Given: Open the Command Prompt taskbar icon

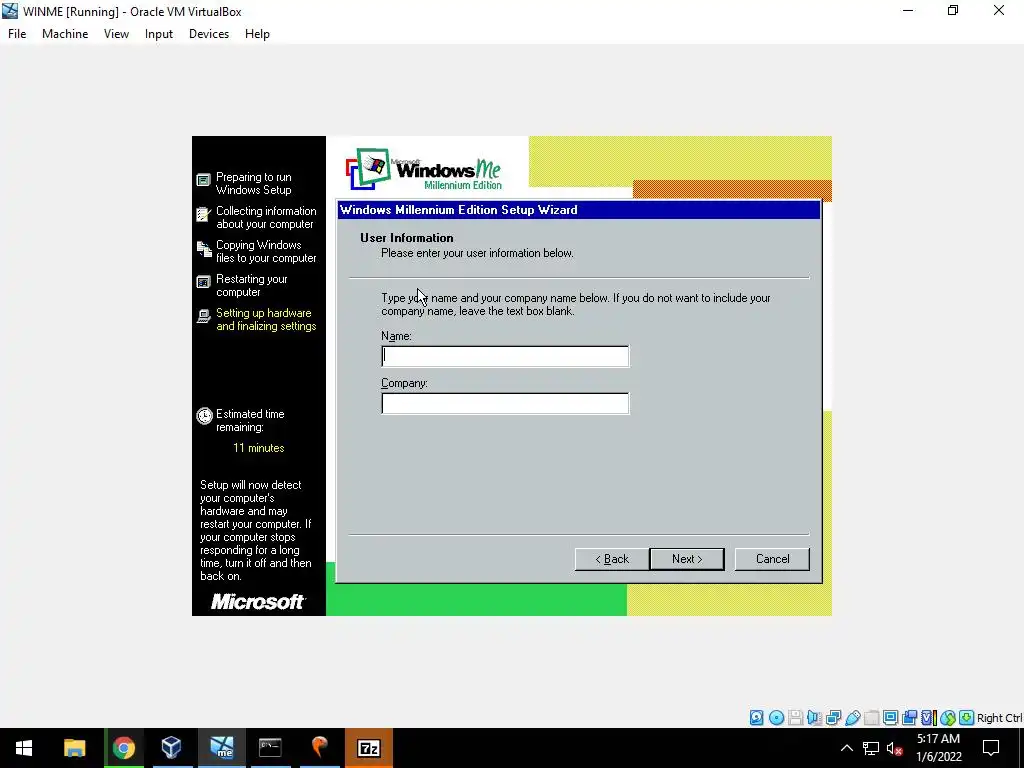Looking at the screenshot, I should click(270, 748).
